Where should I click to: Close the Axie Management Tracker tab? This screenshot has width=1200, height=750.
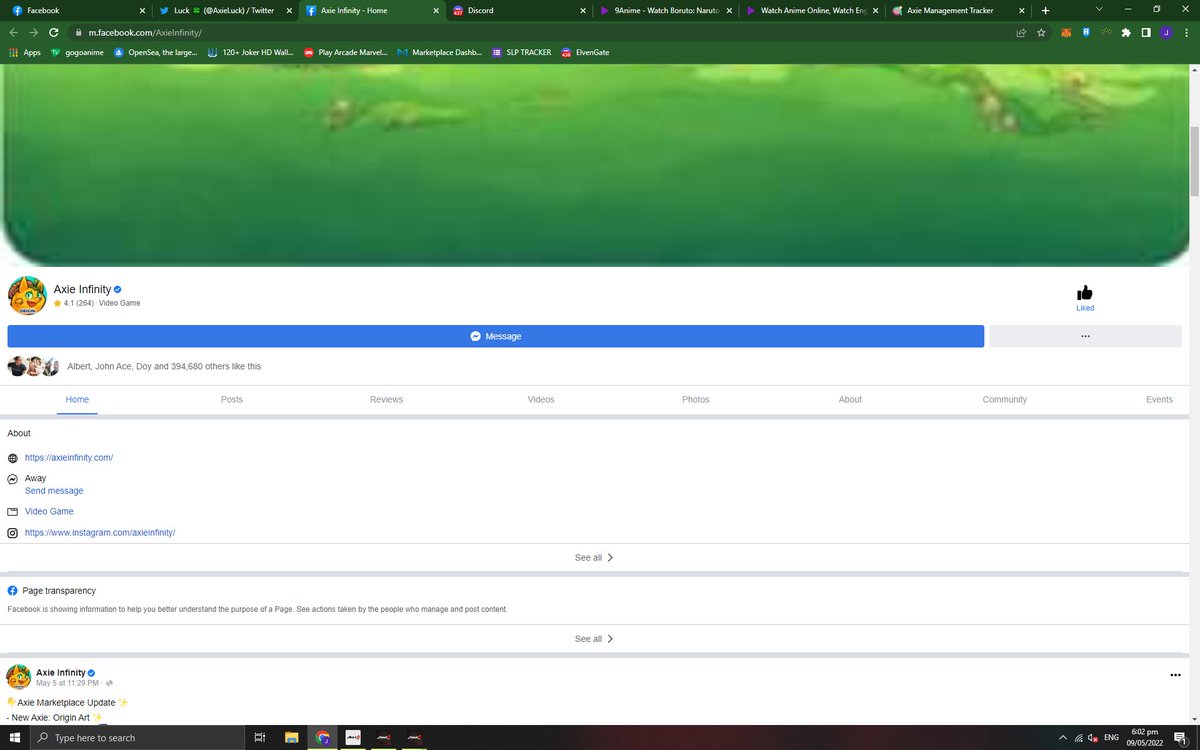1020,10
